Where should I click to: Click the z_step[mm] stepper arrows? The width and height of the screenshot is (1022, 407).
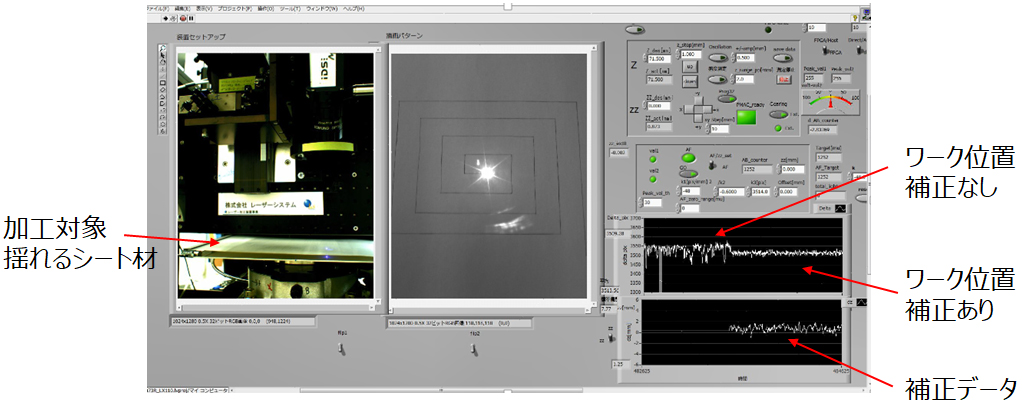click(677, 55)
